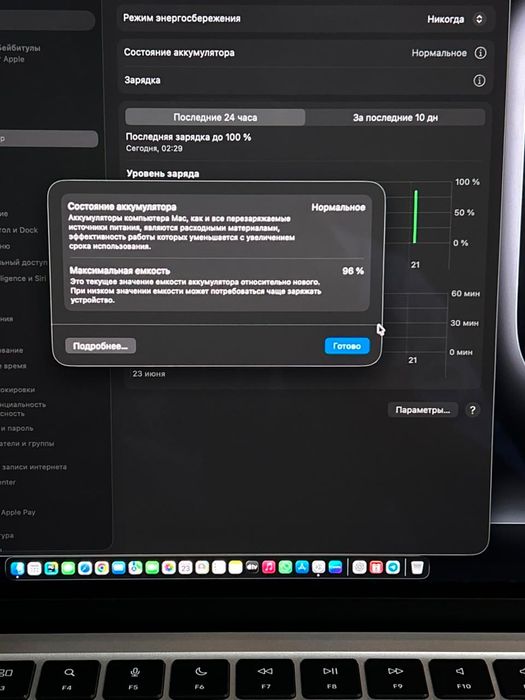Click Нормальное value in Состояние аккумулятора row
The height and width of the screenshot is (700, 525).
(x=439, y=53)
